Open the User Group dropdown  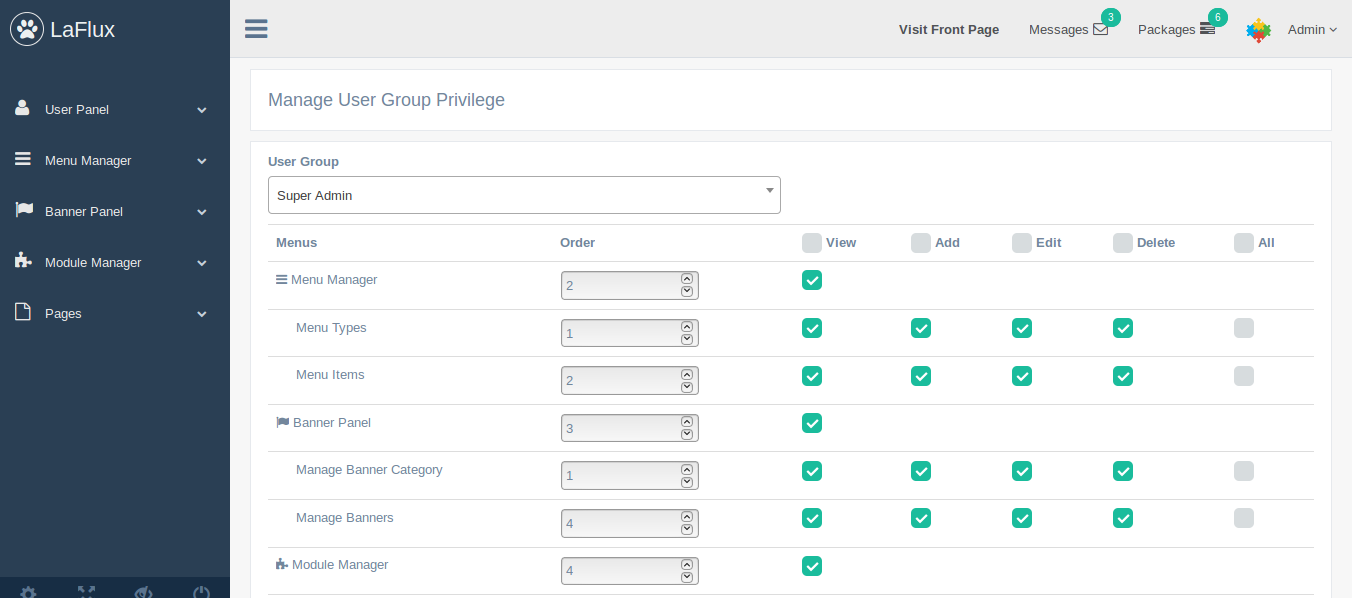(524, 195)
